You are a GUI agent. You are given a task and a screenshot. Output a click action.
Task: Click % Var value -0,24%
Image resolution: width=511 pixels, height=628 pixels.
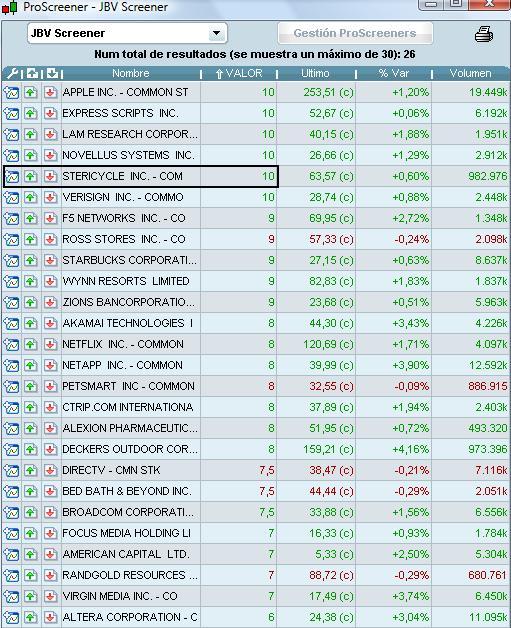click(x=412, y=240)
